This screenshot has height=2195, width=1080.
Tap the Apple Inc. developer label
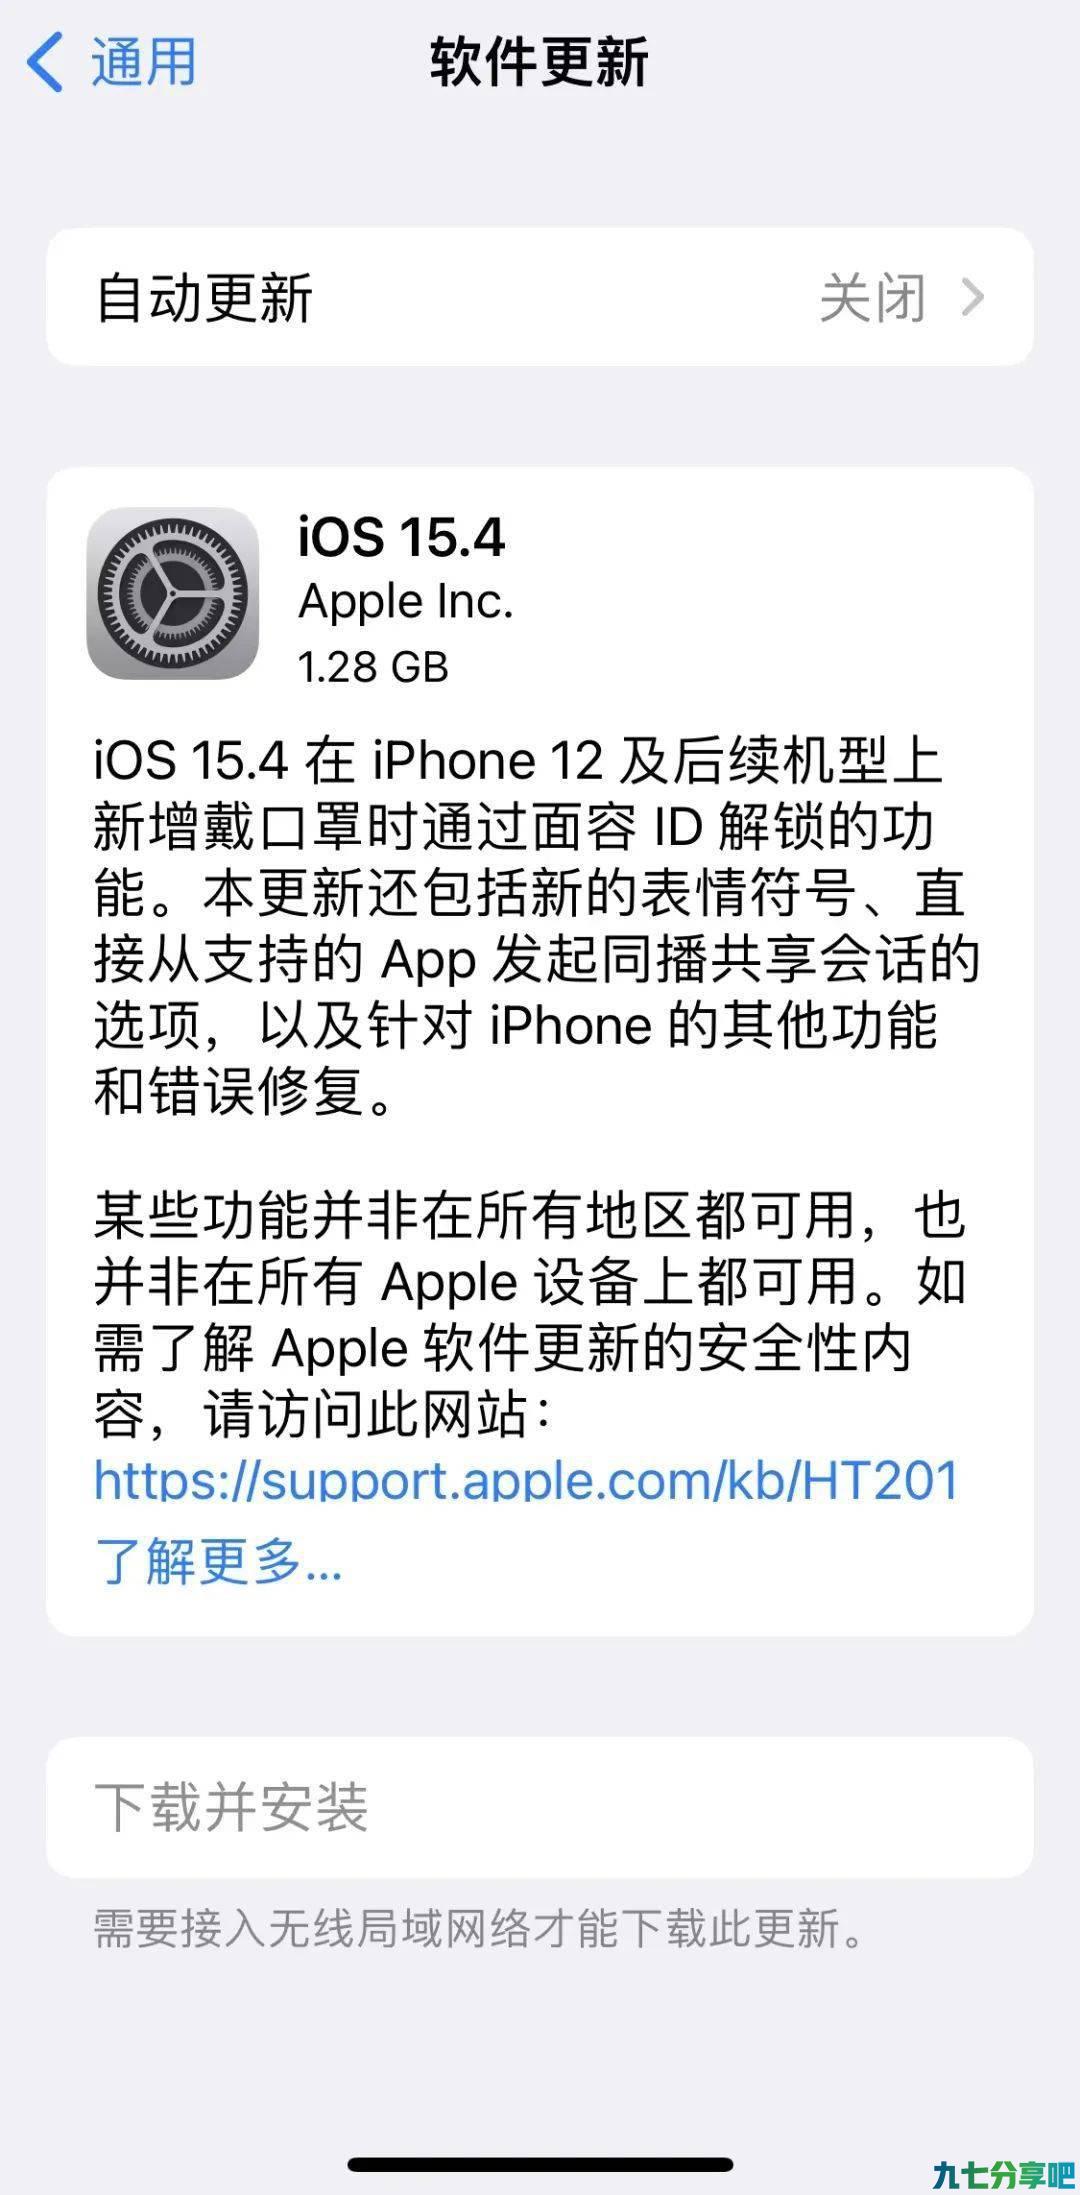405,602
